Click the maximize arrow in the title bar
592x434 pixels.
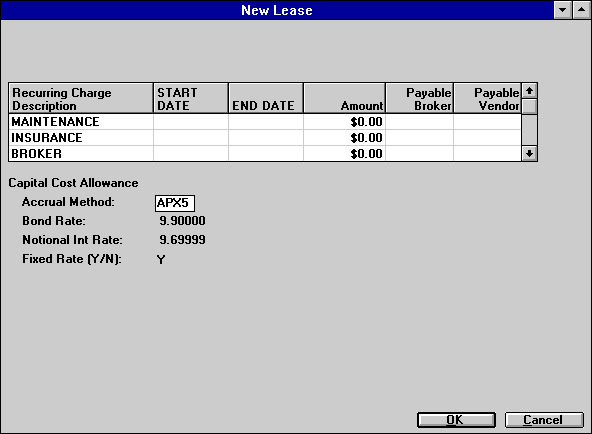click(x=581, y=10)
